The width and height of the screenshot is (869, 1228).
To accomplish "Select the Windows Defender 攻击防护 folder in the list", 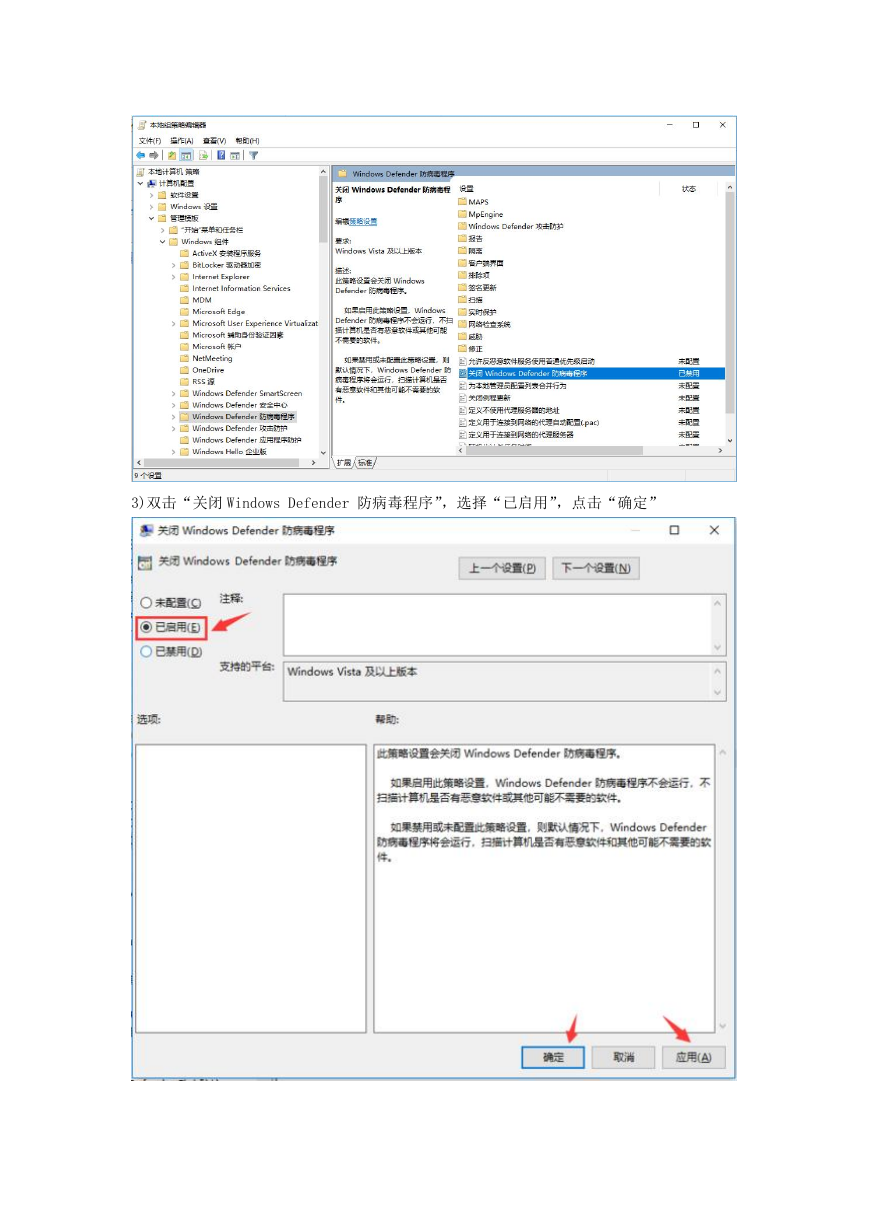I will [x=510, y=226].
